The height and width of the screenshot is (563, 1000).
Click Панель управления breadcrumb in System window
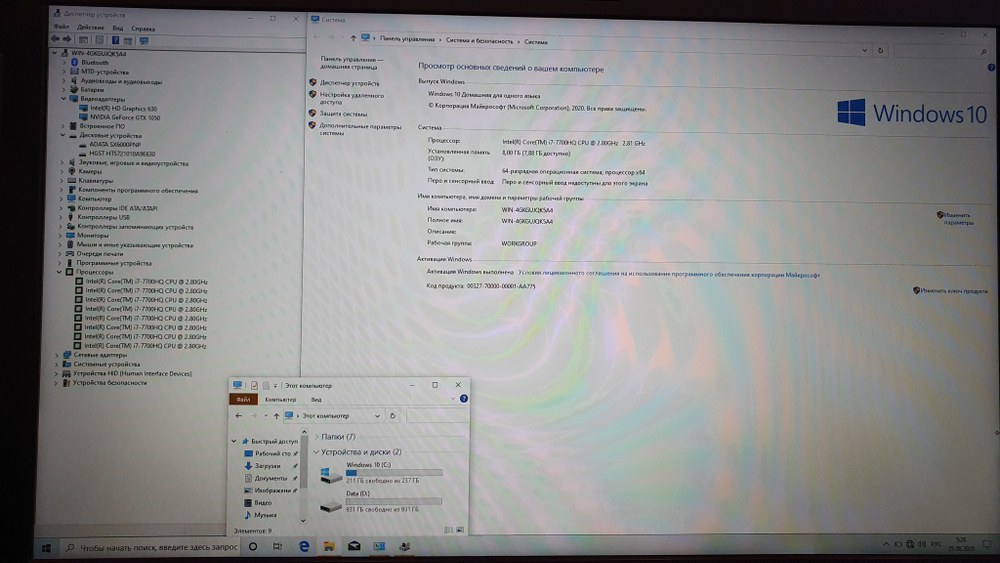click(407, 39)
